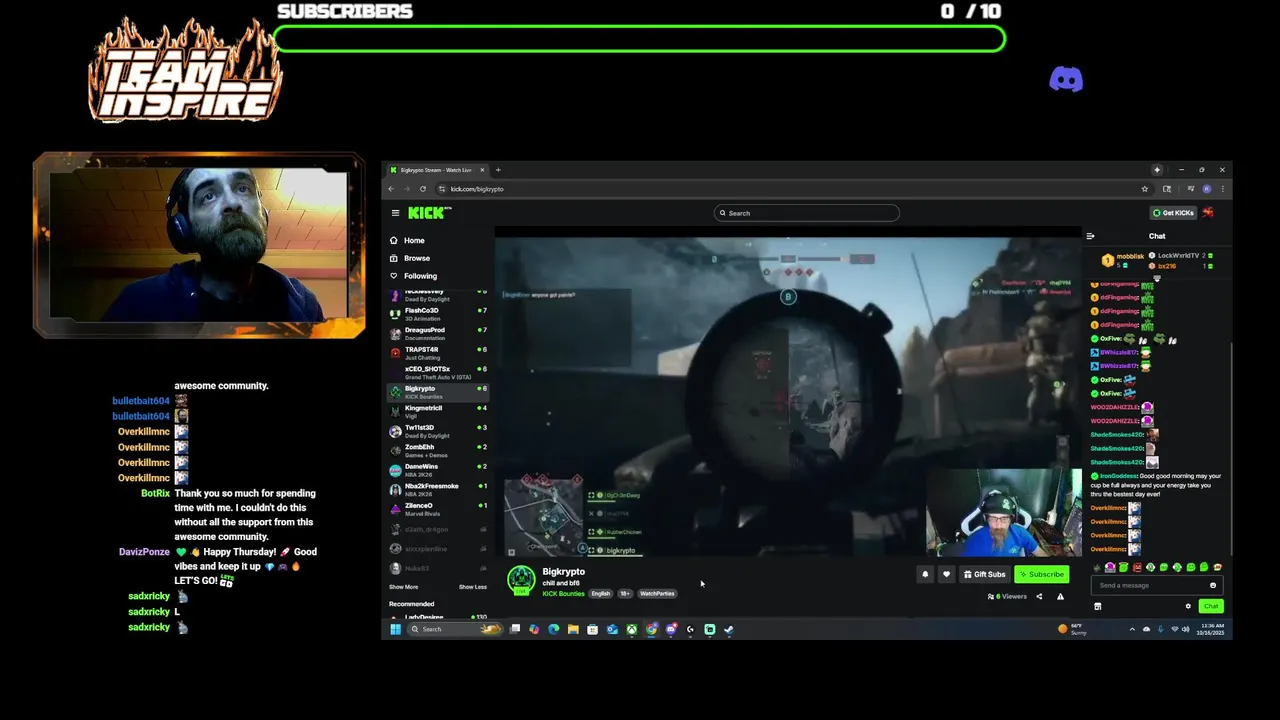Report stream with warning triangle icon
This screenshot has width=1280, height=720.
coord(1060,597)
